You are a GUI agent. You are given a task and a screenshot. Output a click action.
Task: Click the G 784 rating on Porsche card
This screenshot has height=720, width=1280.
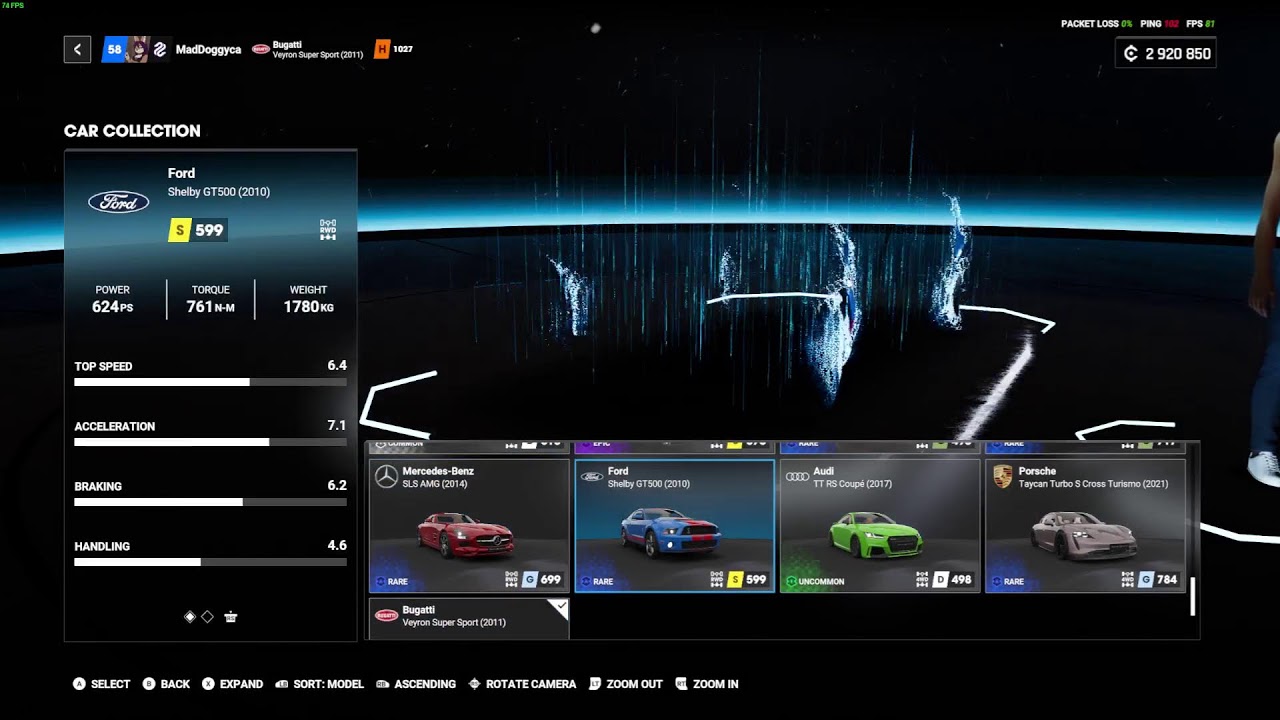click(1159, 579)
